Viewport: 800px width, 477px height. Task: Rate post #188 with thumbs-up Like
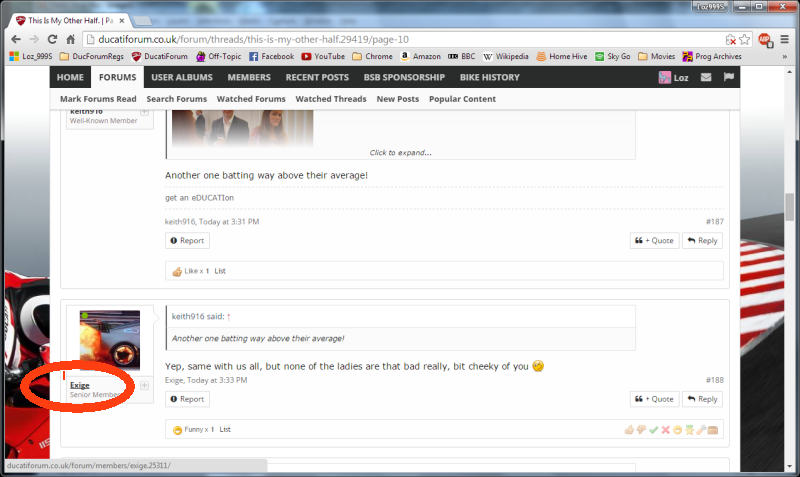click(x=629, y=429)
